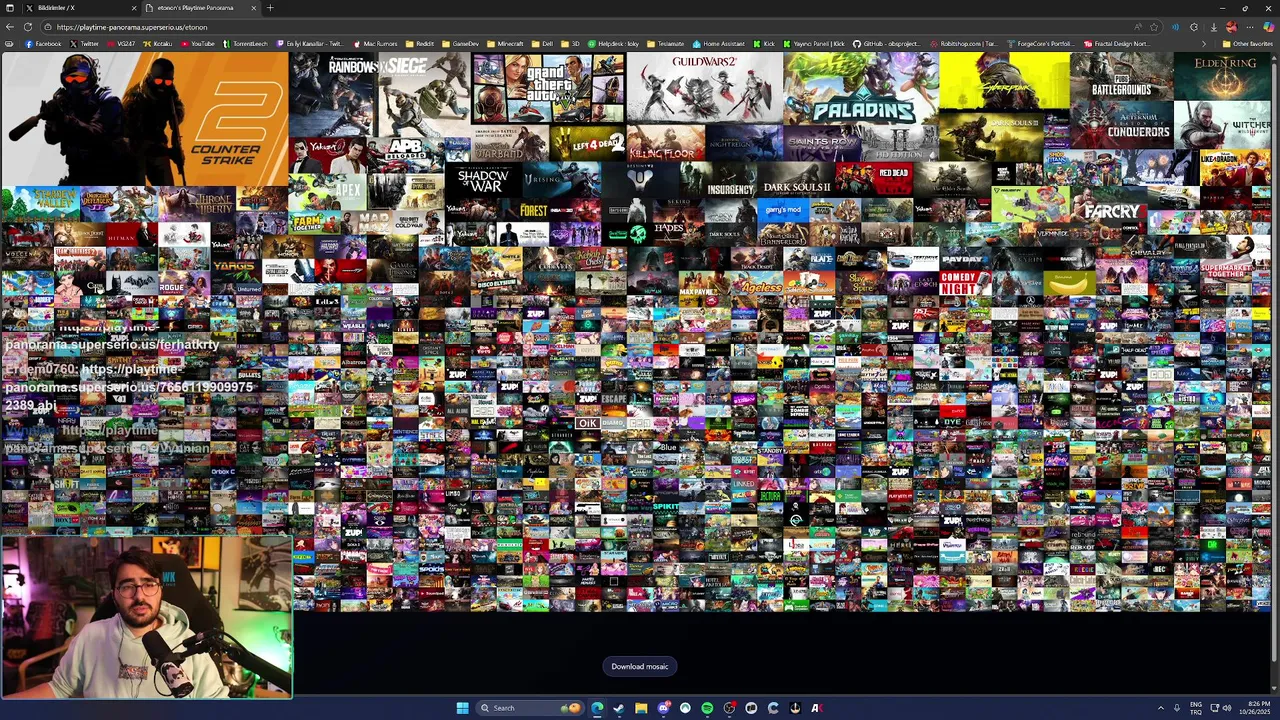Viewport: 1280px width, 720px height.
Task: Open the GameDev bookmarks folder
Action: click(458, 44)
